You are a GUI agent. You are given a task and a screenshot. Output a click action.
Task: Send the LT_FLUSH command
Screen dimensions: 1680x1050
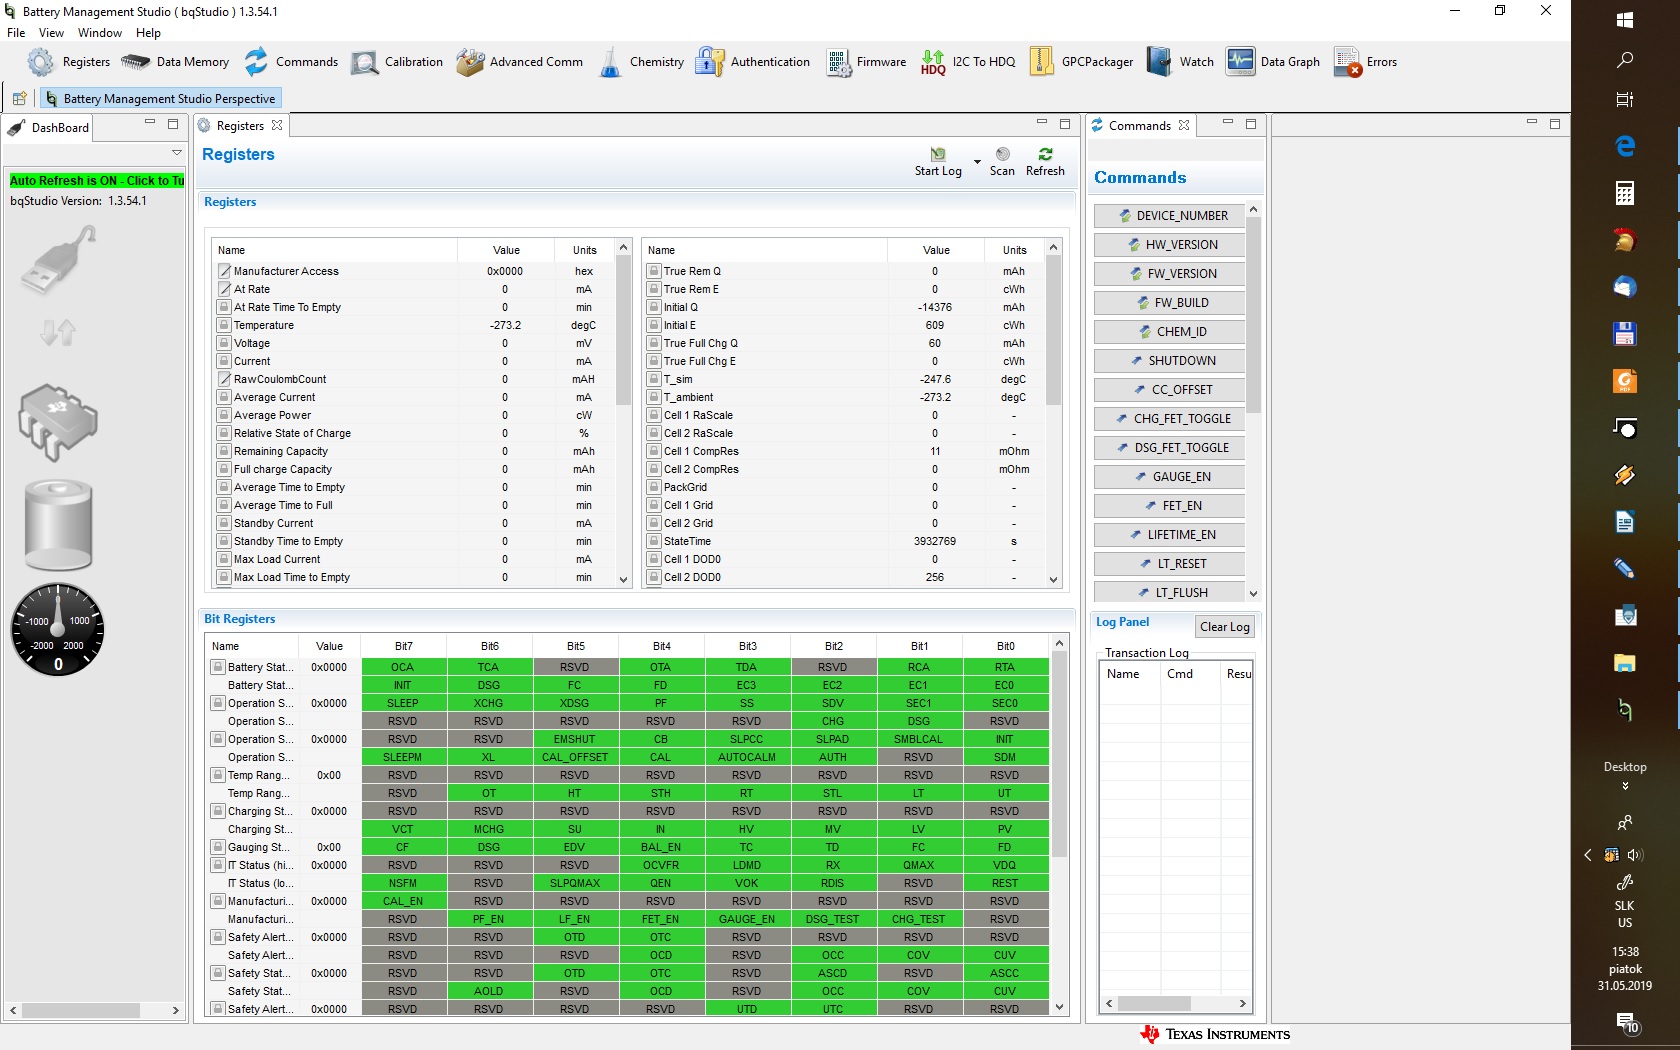(x=1169, y=592)
